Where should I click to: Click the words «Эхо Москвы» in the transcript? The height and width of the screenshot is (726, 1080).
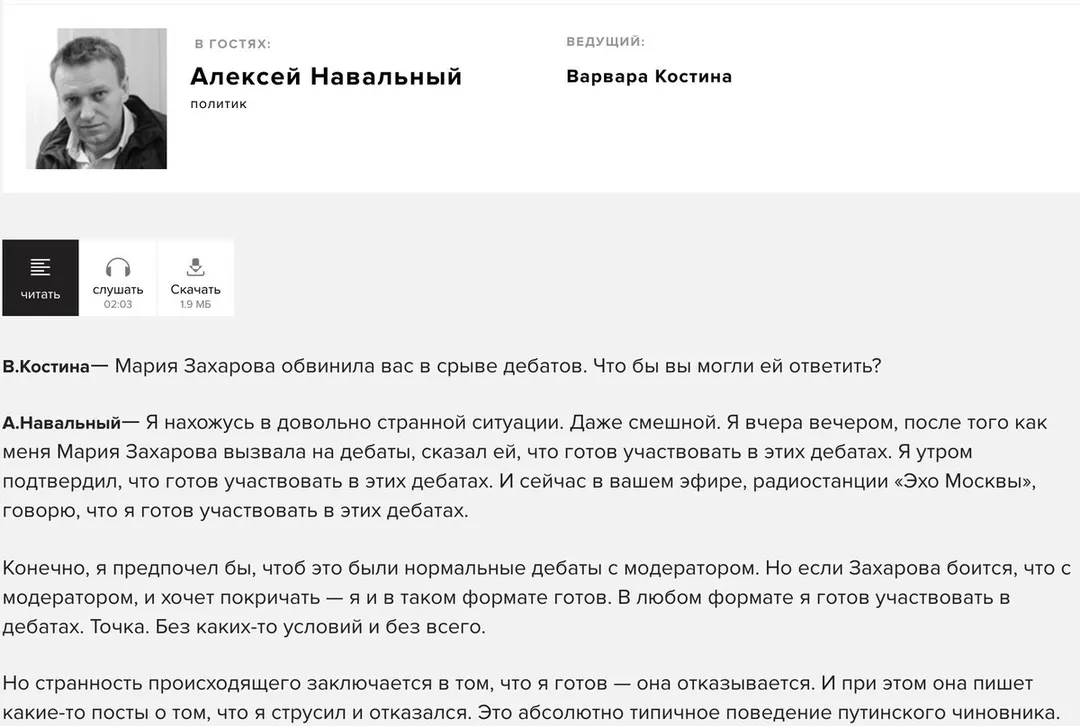tap(964, 481)
